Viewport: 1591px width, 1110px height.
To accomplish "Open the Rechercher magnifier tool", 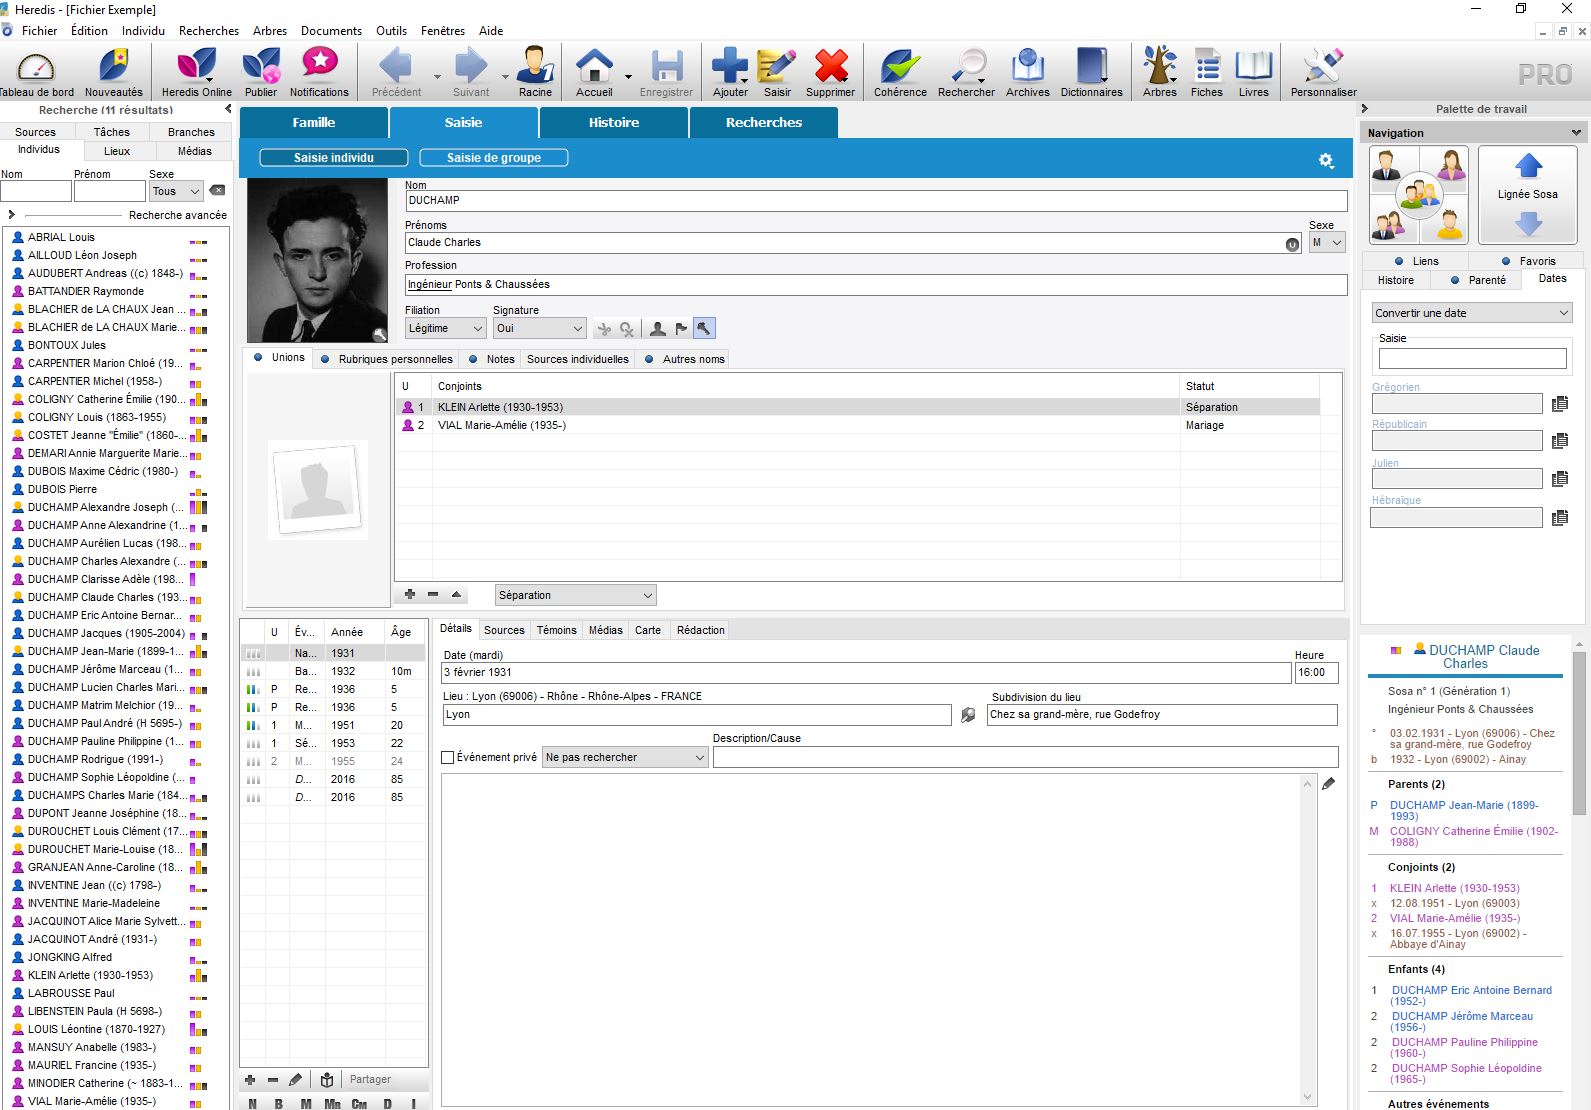I will (966, 73).
